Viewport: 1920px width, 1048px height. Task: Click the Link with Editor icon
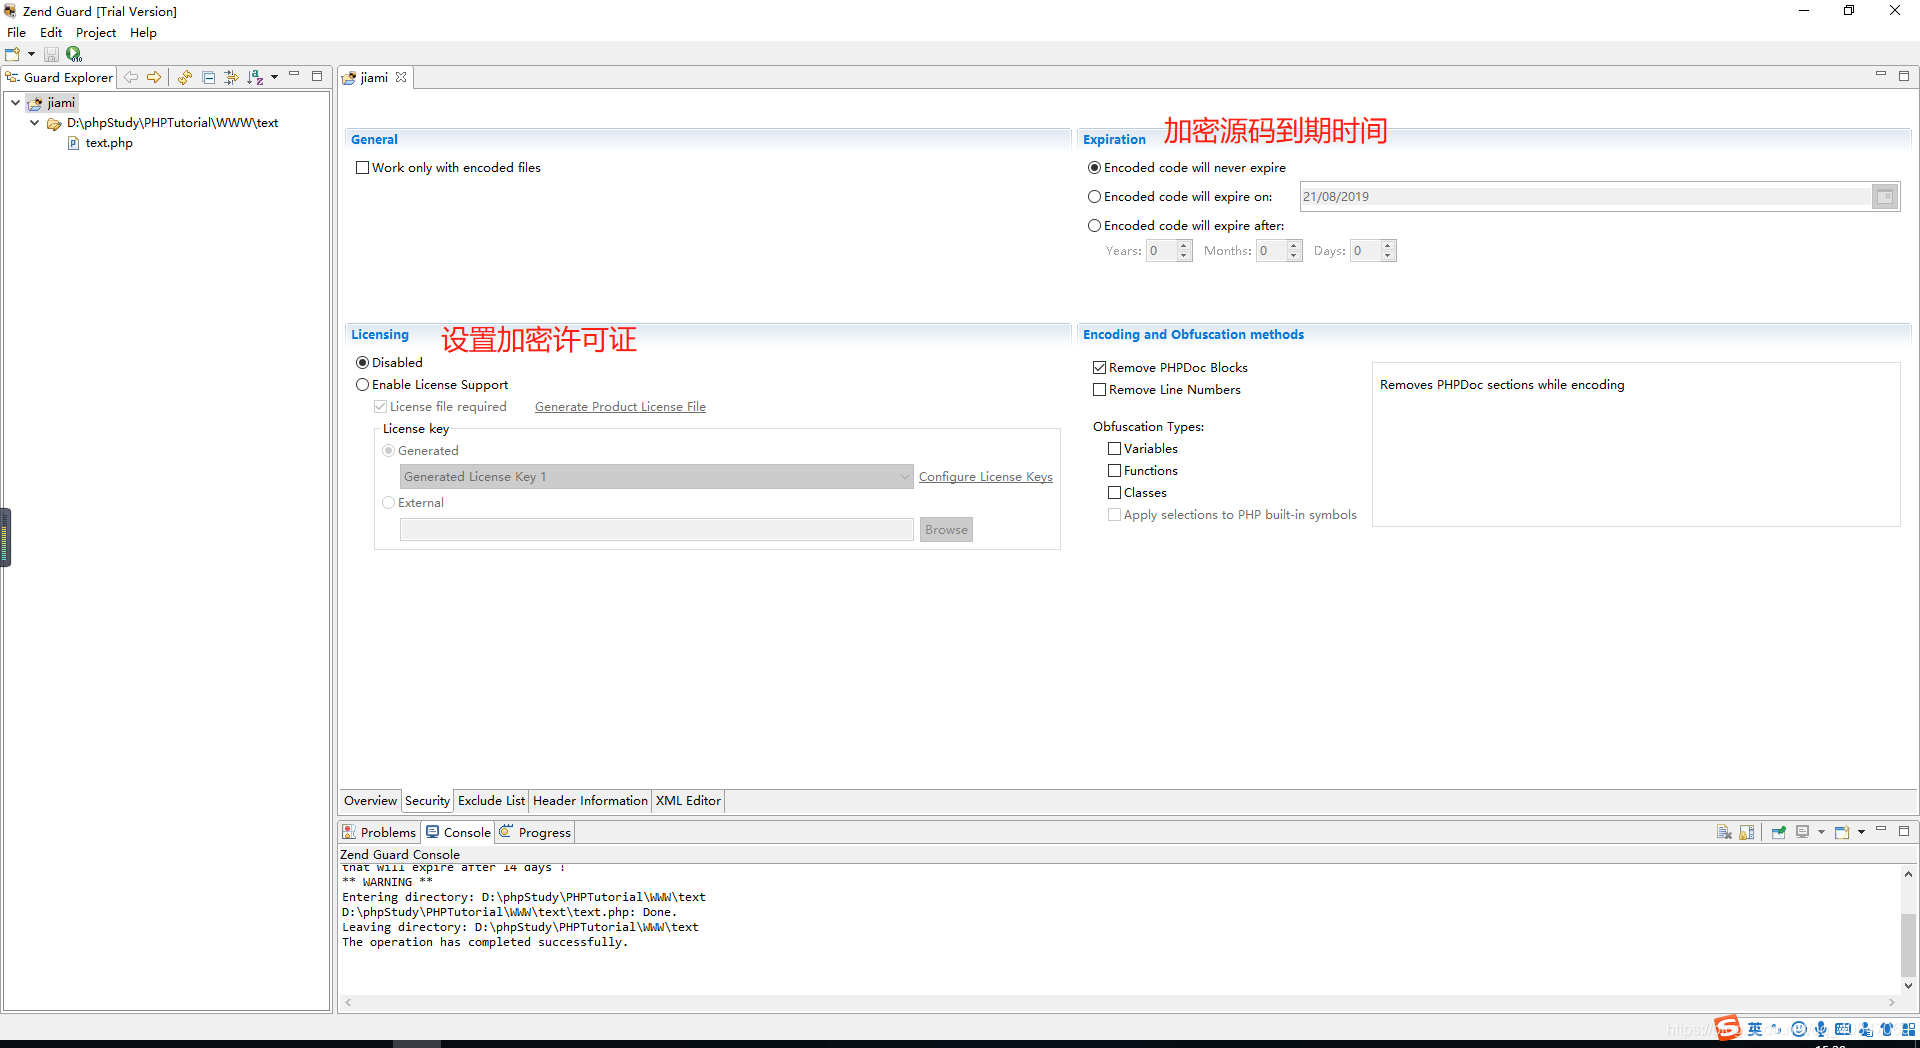click(231, 77)
